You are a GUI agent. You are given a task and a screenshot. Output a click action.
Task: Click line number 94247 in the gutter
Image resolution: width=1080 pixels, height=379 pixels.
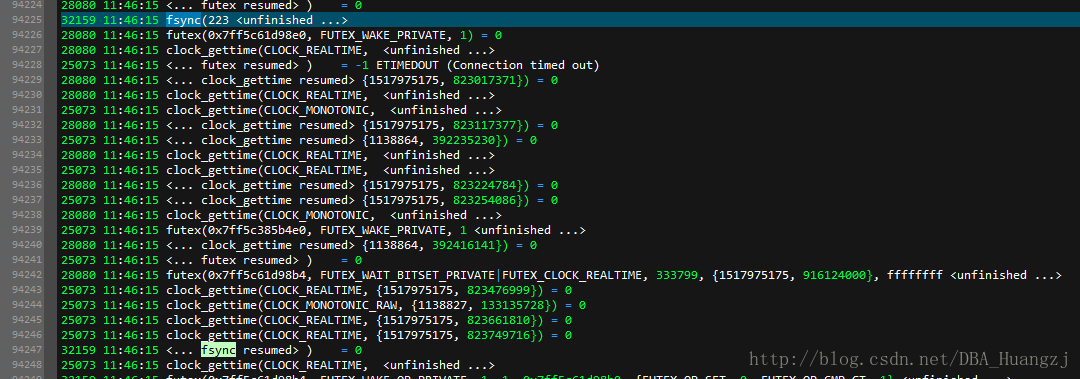[x=28, y=350]
